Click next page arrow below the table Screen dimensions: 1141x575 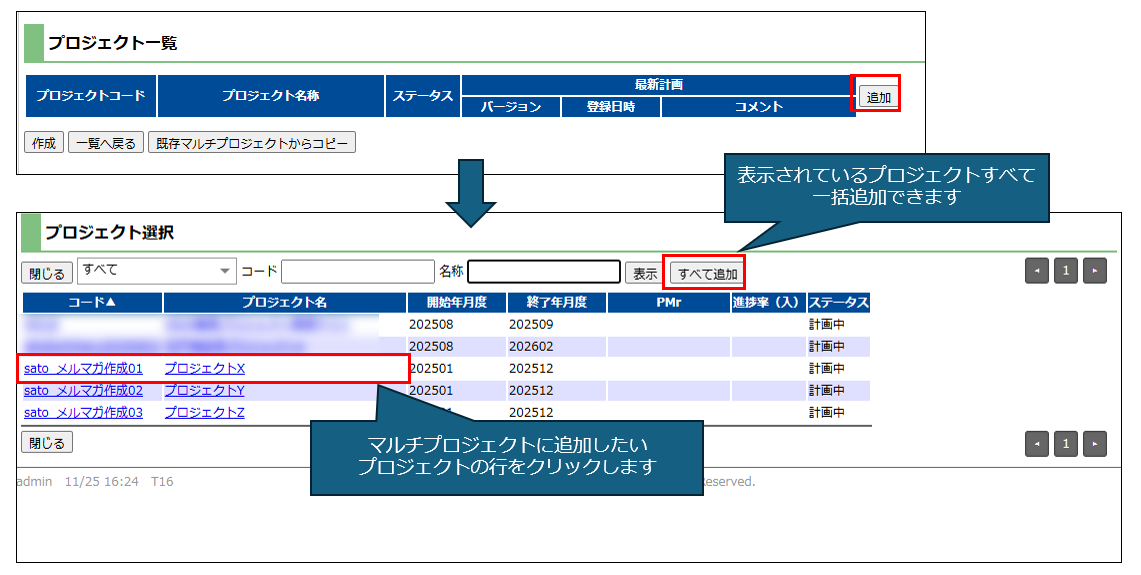[1095, 443]
